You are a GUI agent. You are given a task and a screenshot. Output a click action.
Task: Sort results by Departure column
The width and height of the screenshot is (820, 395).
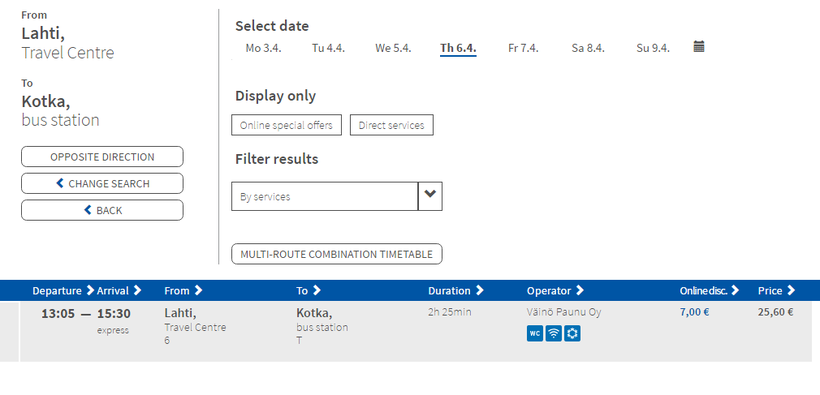pyautogui.click(x=63, y=290)
